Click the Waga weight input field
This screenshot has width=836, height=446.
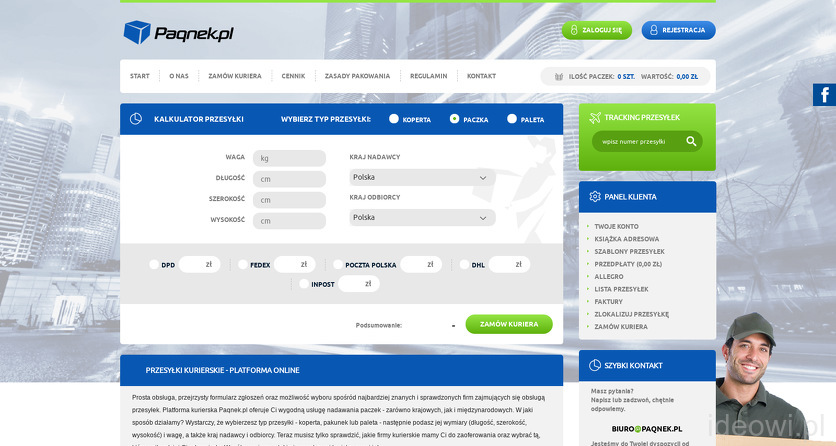(289, 158)
